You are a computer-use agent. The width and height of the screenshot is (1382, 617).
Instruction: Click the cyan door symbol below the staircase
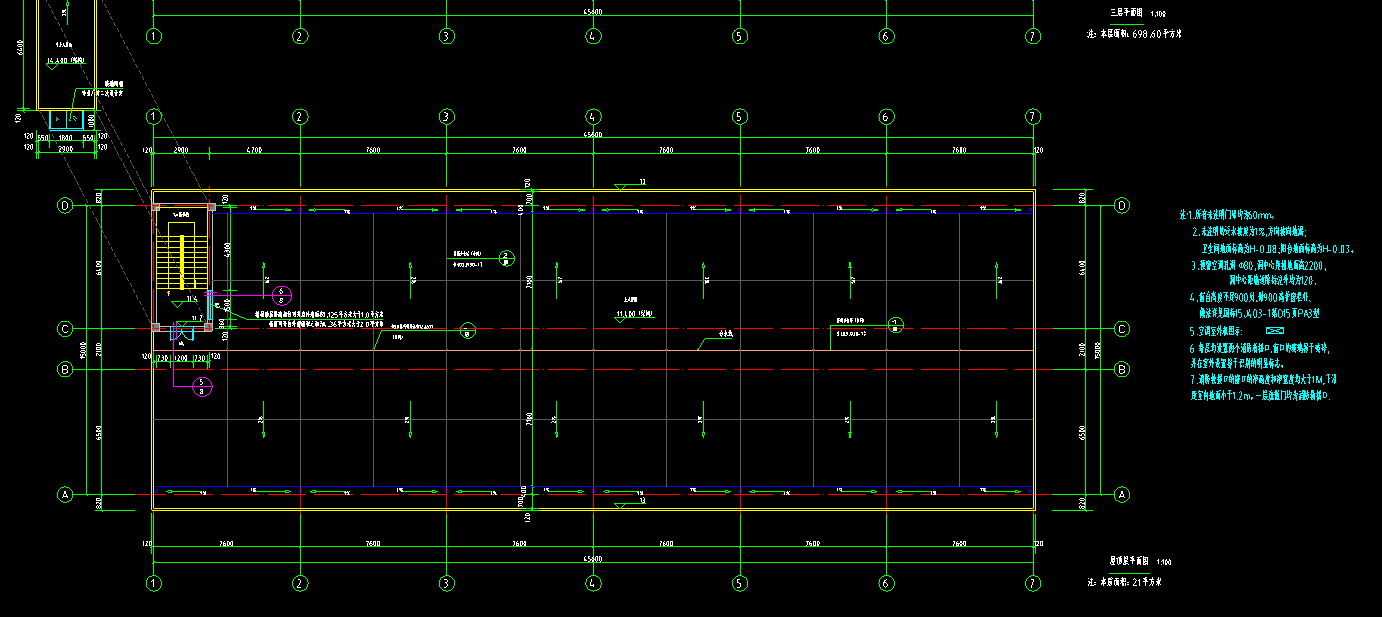click(x=183, y=331)
